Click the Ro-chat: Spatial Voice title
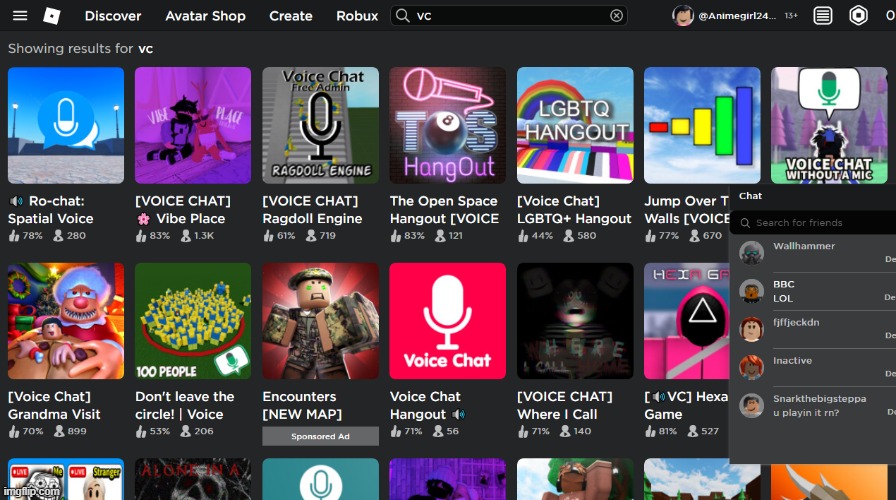The height and width of the screenshot is (500, 896). point(51,210)
